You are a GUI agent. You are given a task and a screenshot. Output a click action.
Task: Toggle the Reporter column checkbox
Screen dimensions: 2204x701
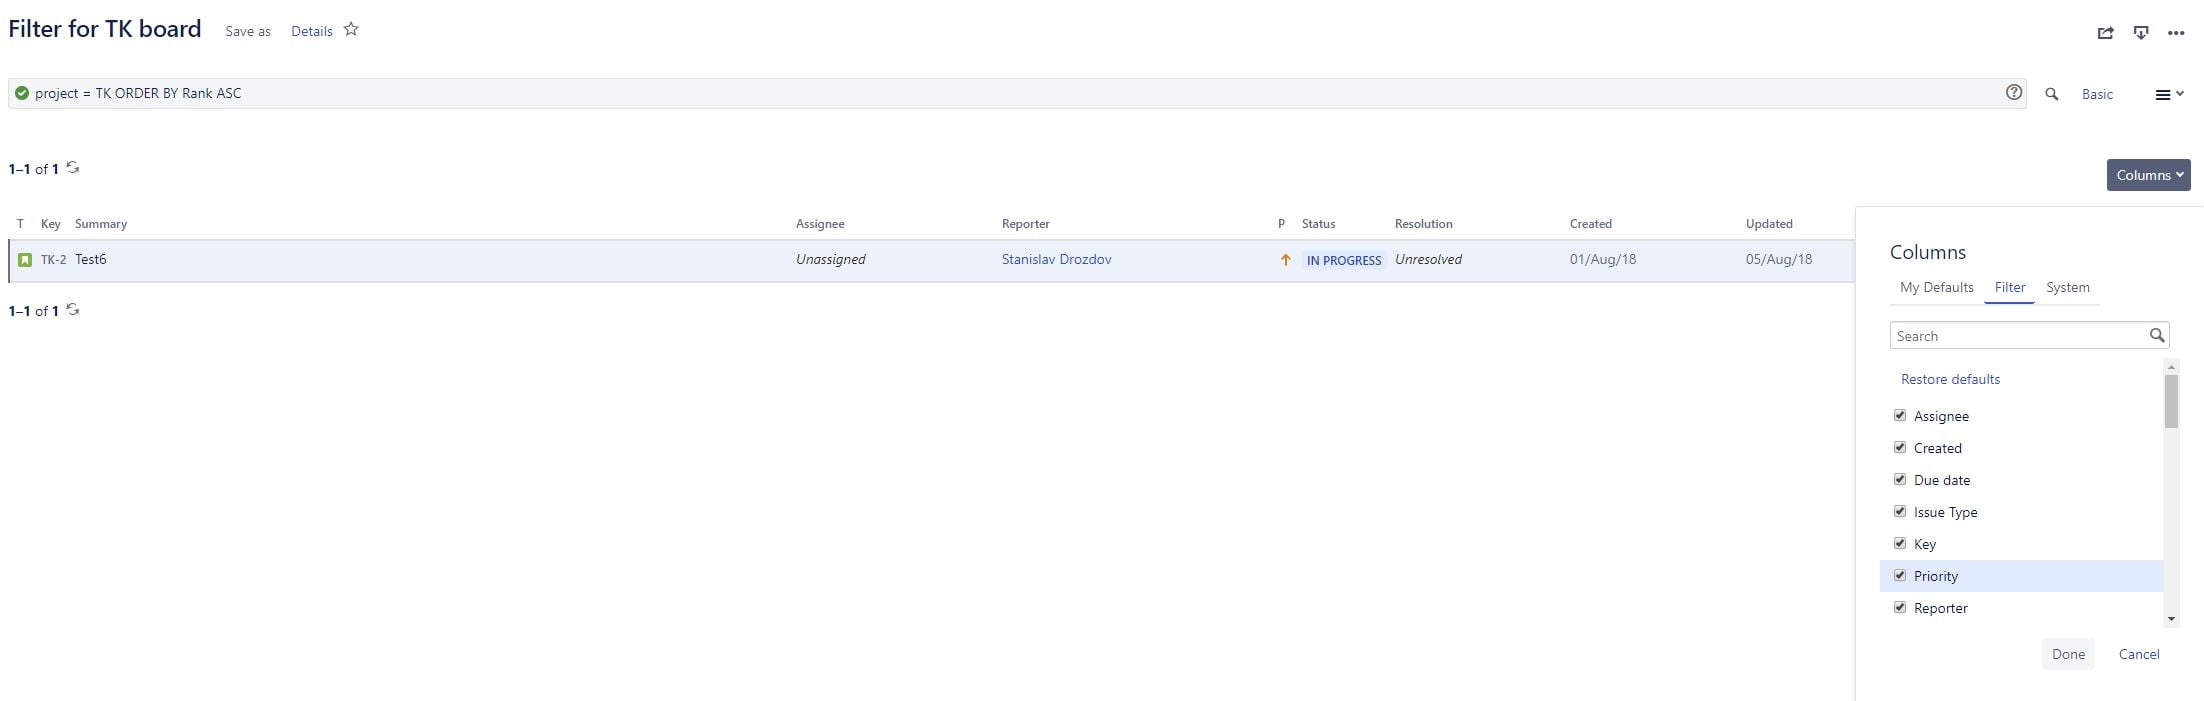(x=1900, y=607)
